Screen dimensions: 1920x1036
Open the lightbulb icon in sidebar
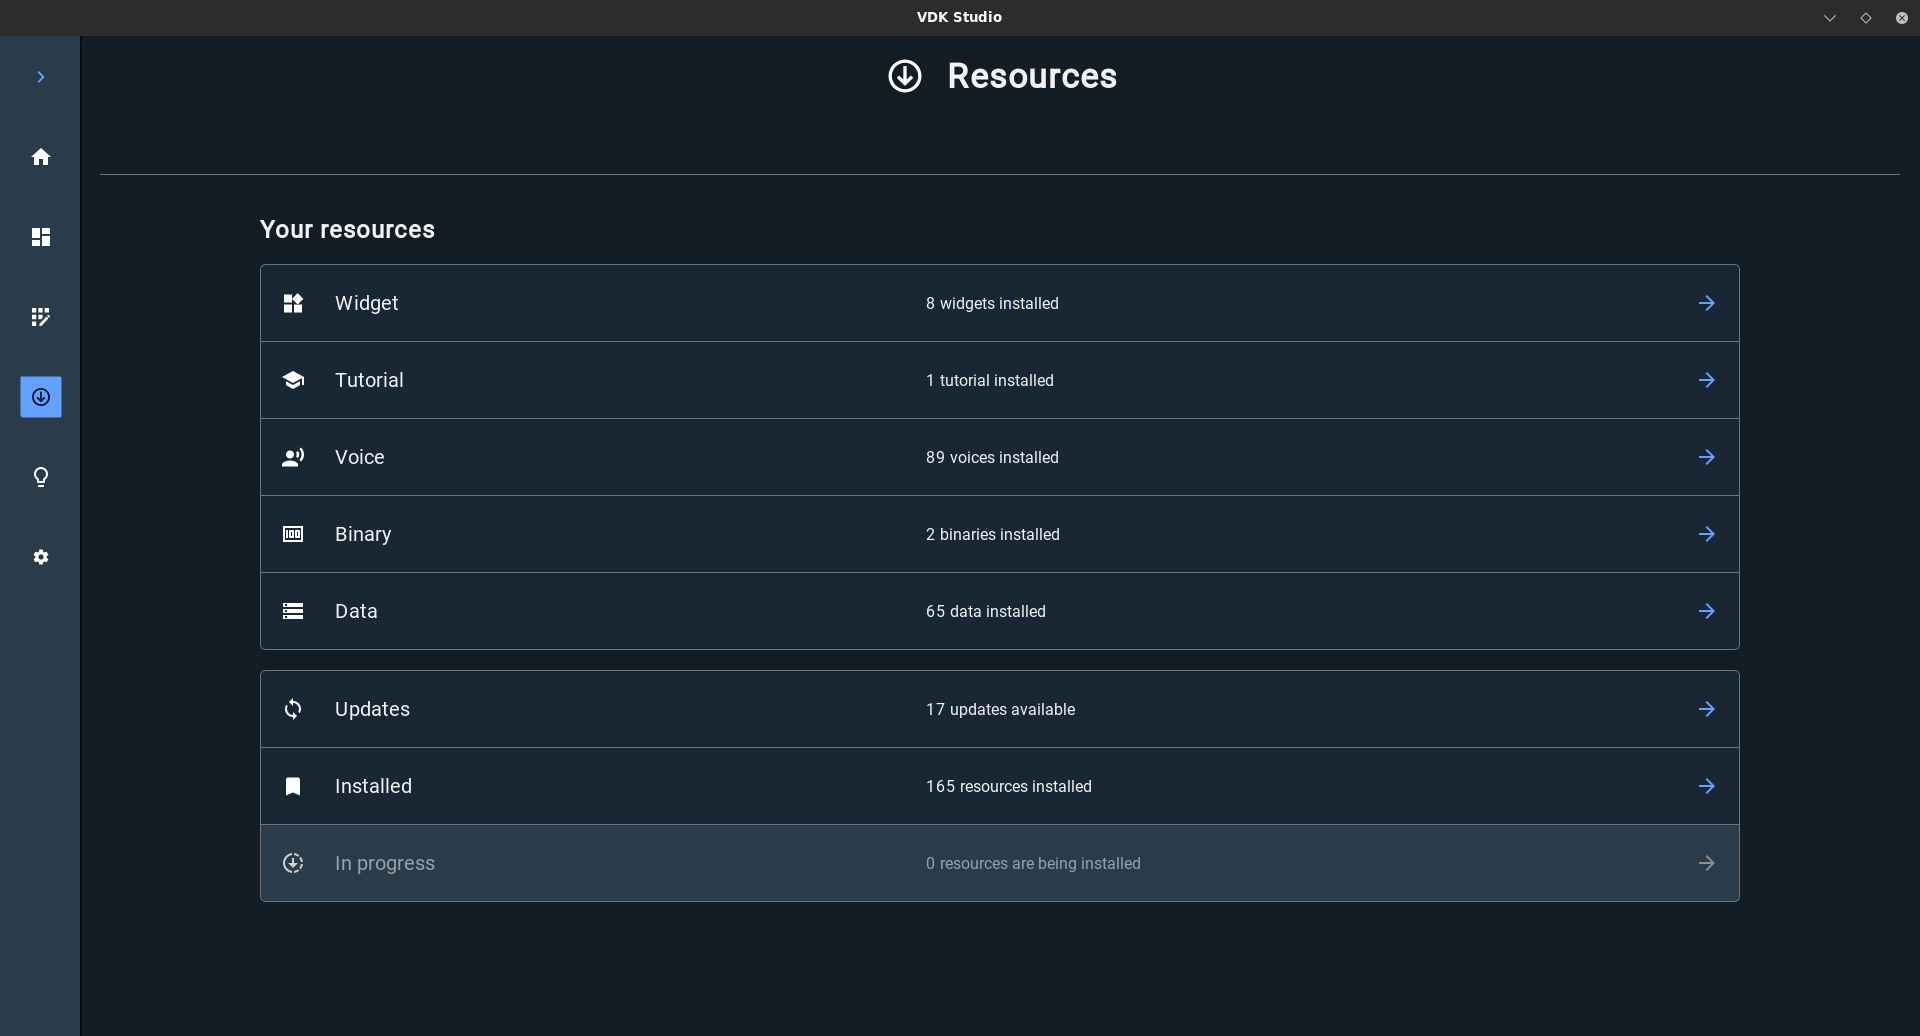click(x=41, y=477)
